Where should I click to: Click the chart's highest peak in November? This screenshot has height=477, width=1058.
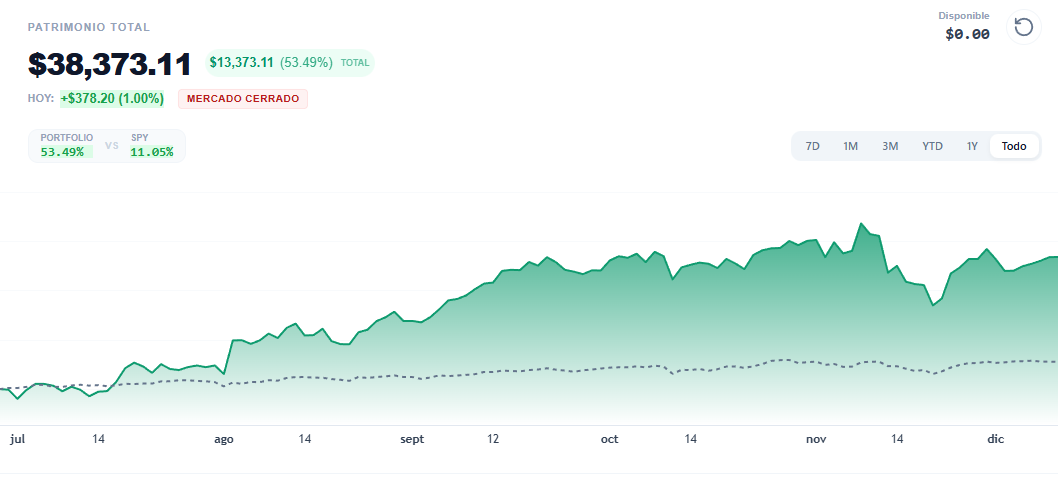(x=859, y=224)
